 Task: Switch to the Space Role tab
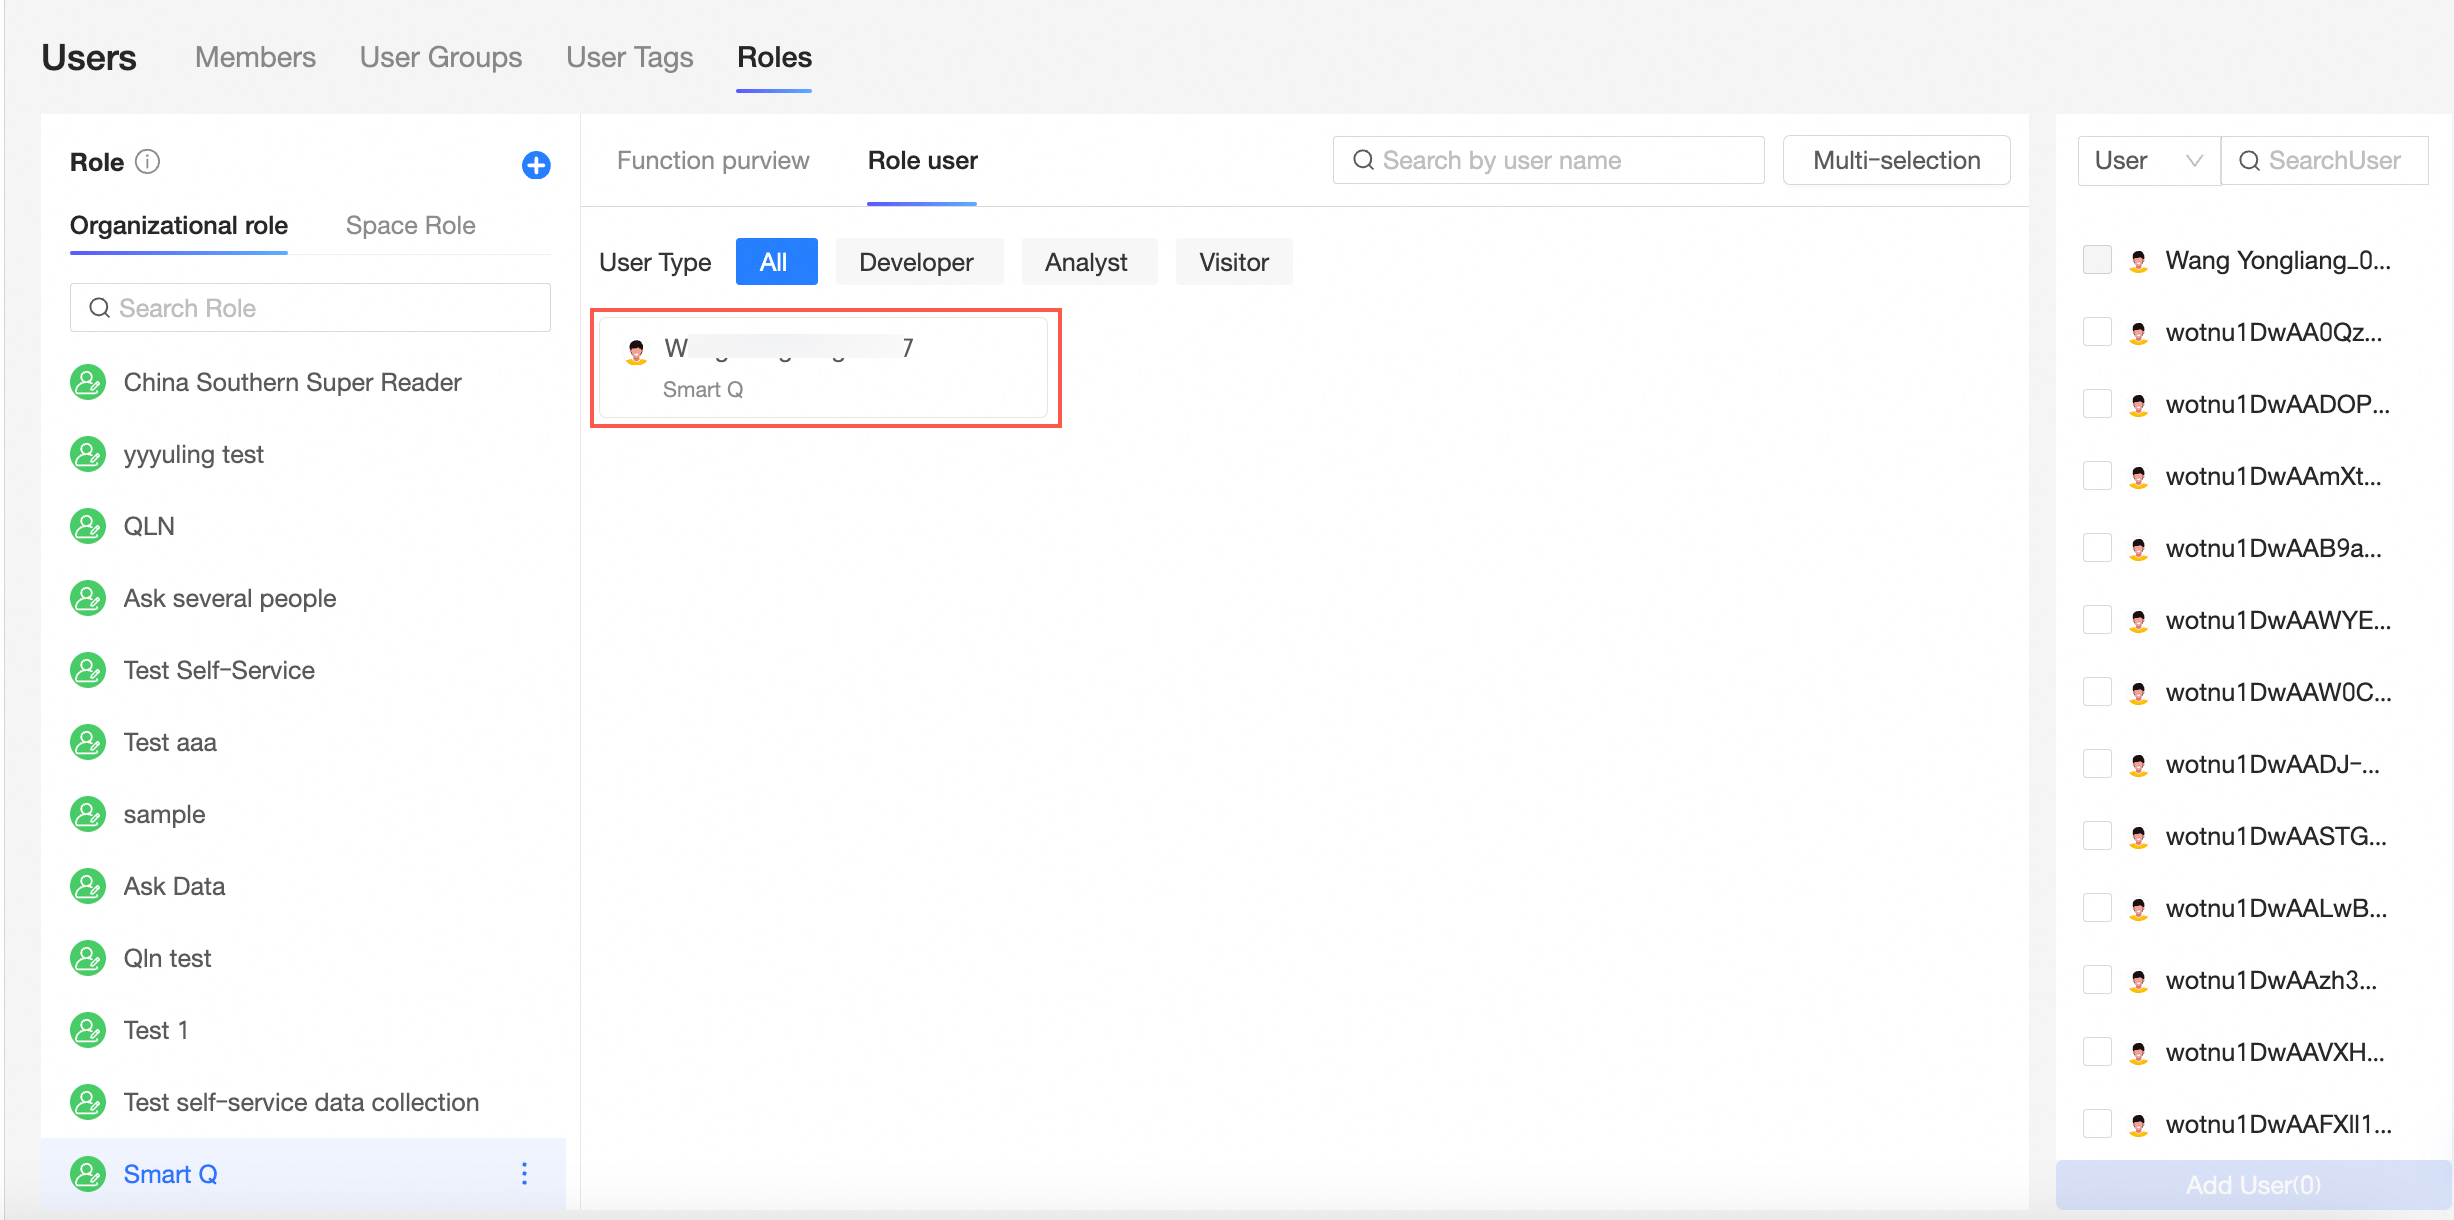click(x=410, y=225)
